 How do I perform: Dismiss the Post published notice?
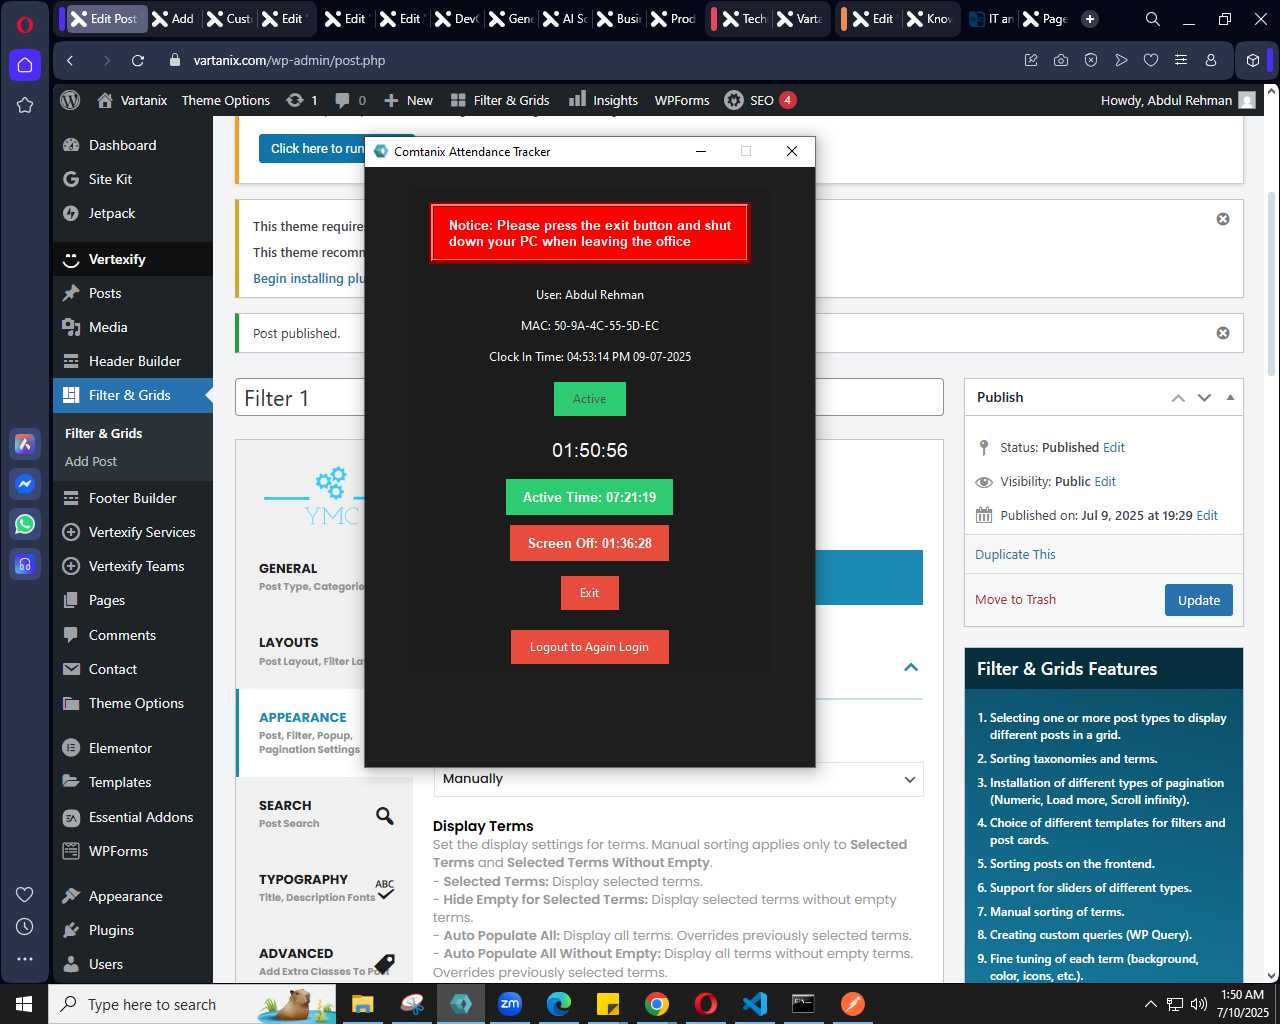tap(1222, 333)
